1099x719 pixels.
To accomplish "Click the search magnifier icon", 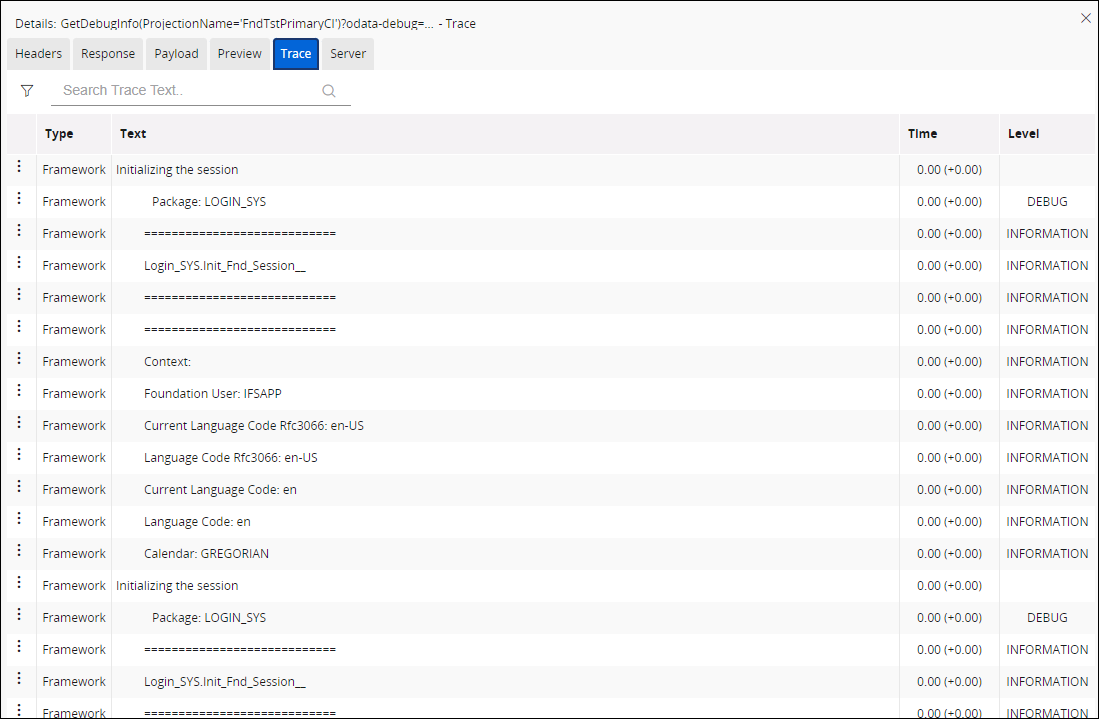I will (x=329, y=91).
